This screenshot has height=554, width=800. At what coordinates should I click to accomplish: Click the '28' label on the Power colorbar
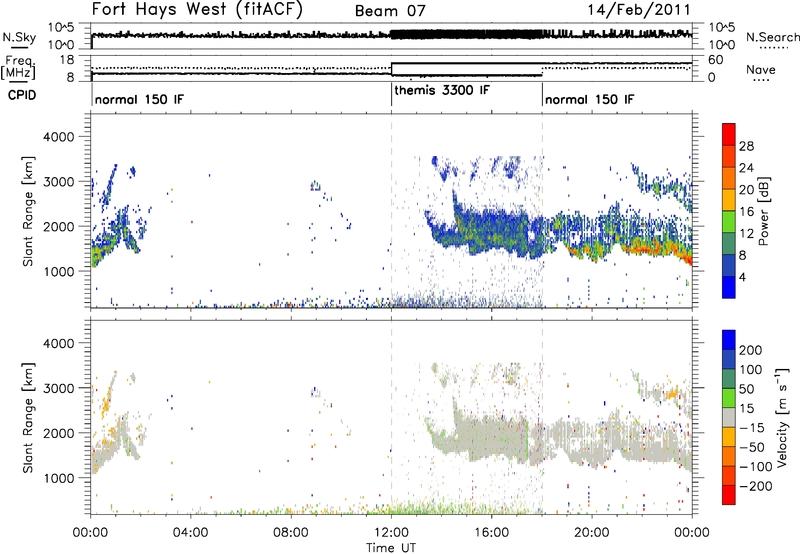(x=746, y=146)
